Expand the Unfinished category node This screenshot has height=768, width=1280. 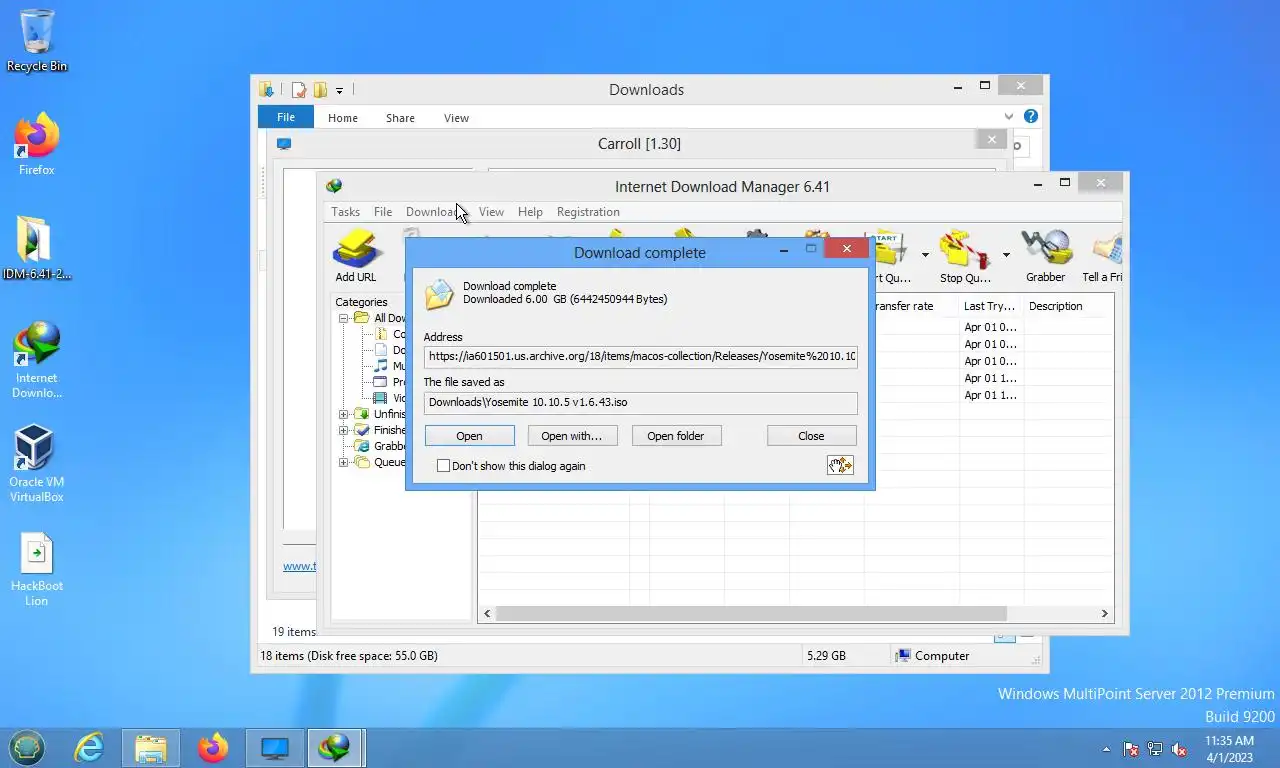coord(343,414)
